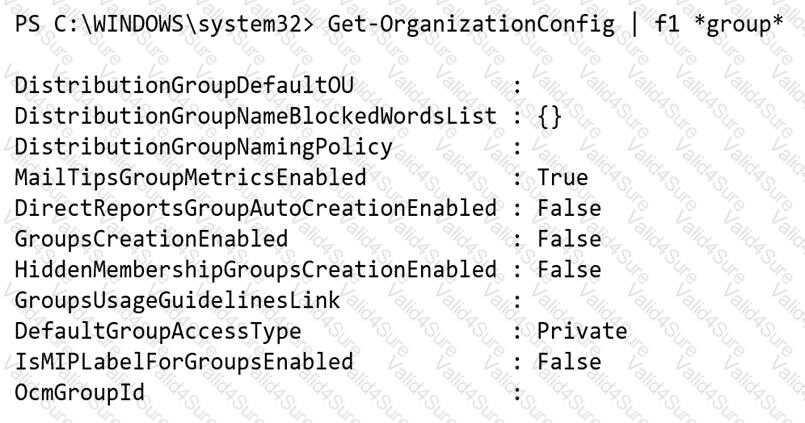Screen dimensions: 805x423
Task: Select the DistributionGroupNamingPolicy property name
Action: pyautogui.click(x=202, y=147)
